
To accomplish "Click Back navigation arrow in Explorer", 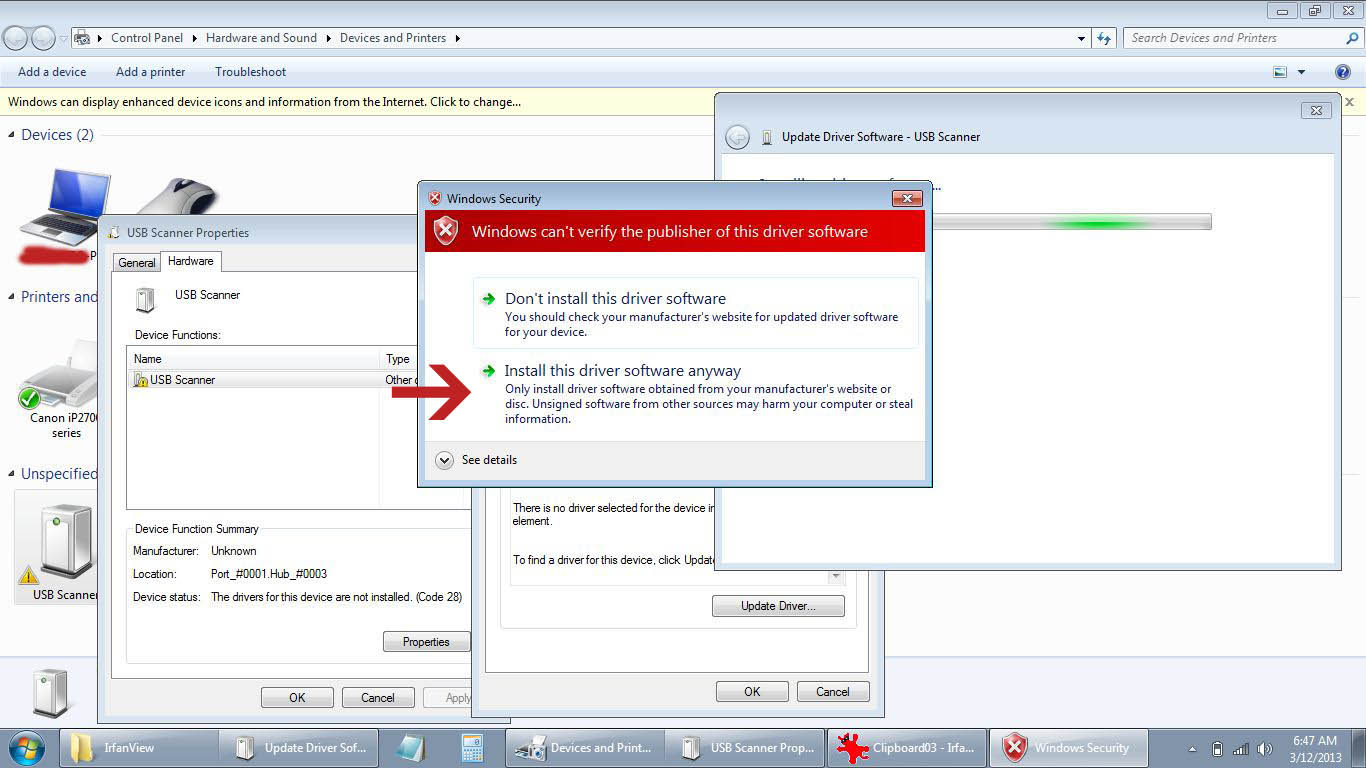I will pos(16,38).
